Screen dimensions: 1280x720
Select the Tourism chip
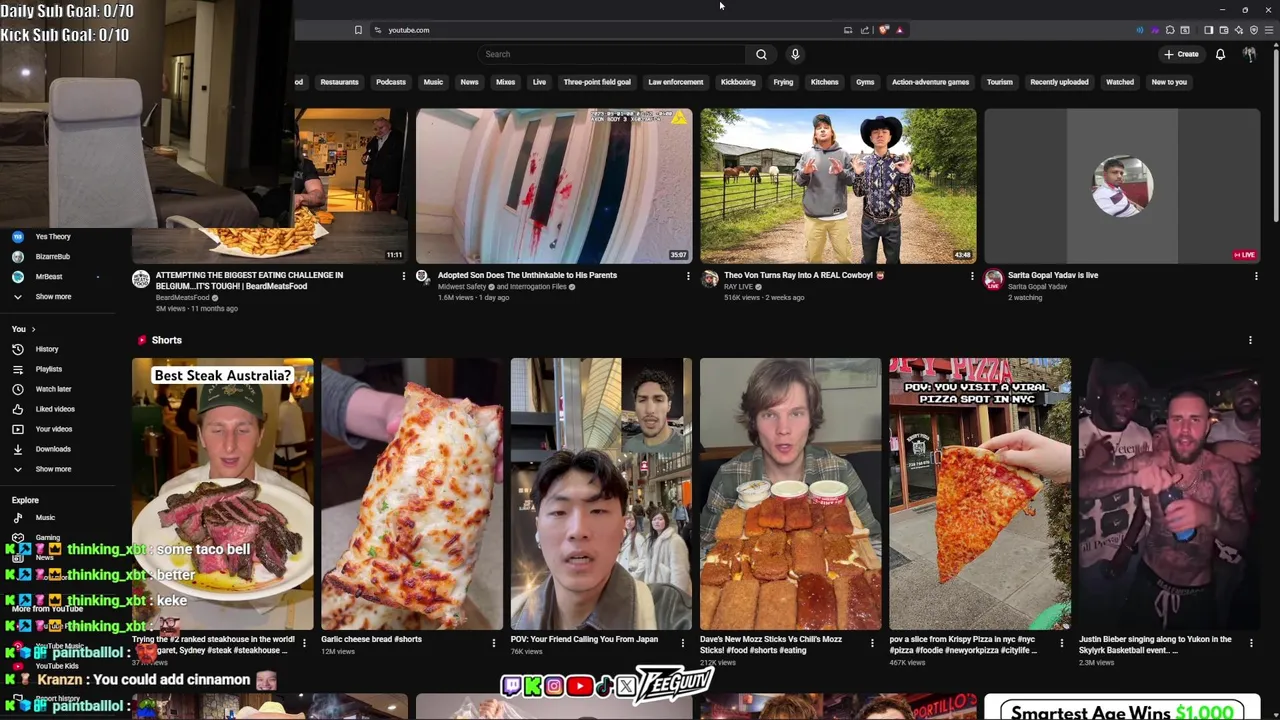tap(1000, 82)
